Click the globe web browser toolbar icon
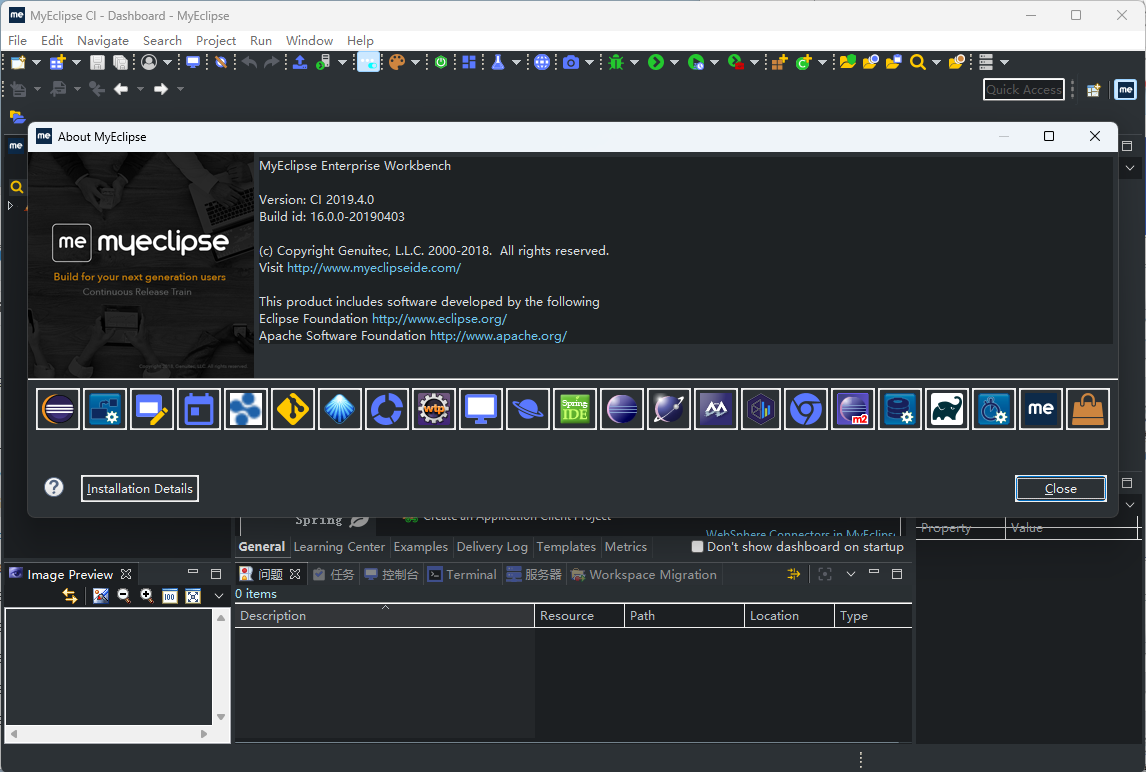This screenshot has width=1146, height=772. pos(542,63)
